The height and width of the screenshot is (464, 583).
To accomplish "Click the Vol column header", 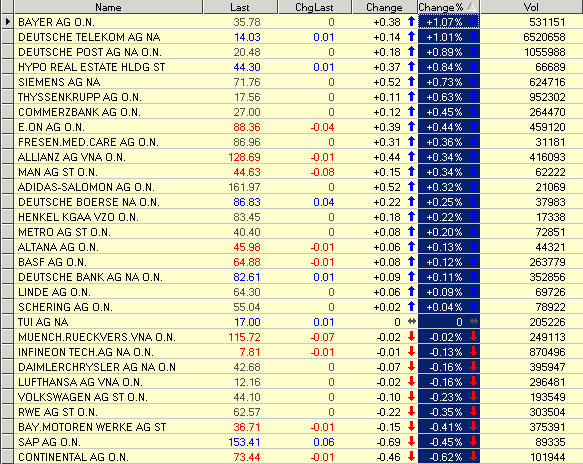I will tap(532, 7).
